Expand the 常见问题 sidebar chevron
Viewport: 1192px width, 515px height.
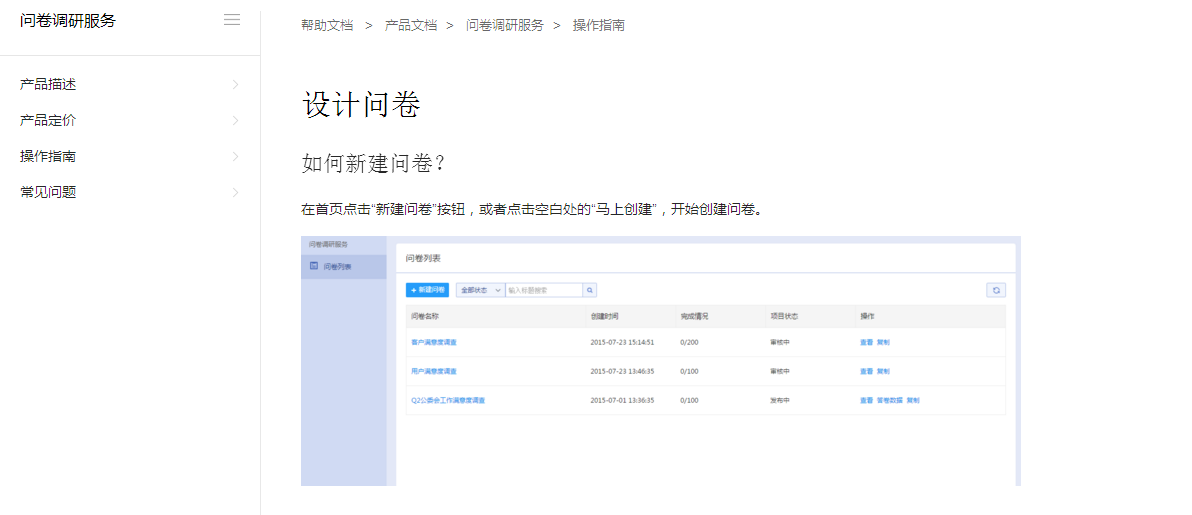pyautogui.click(x=236, y=193)
